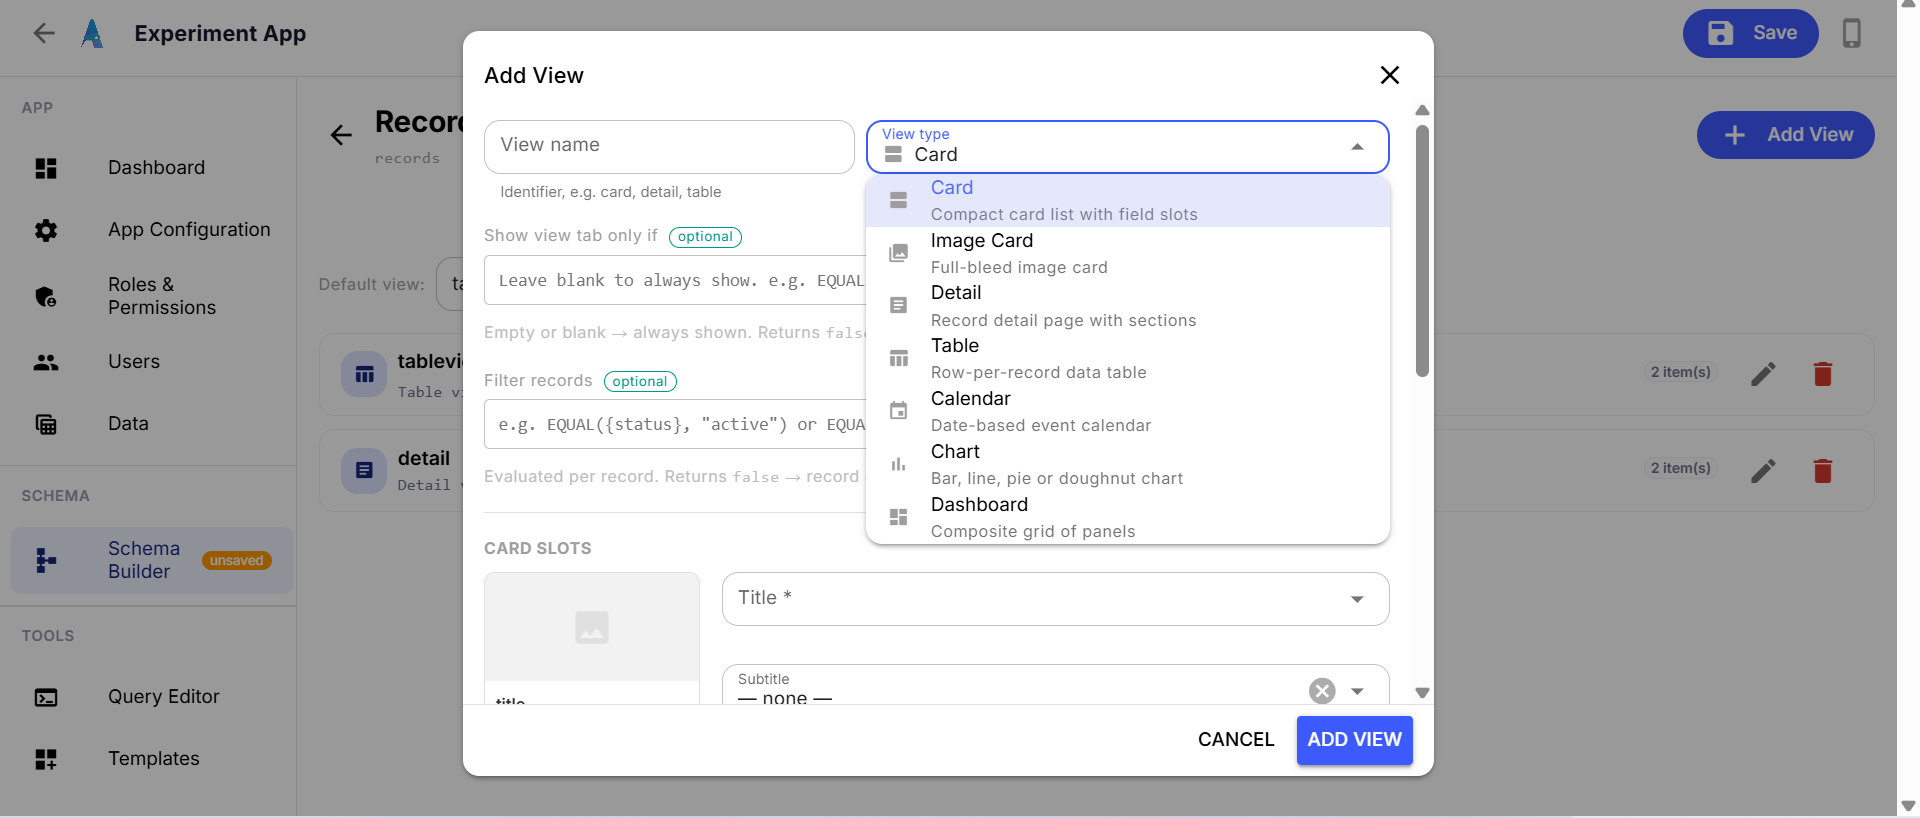This screenshot has height=818, width=1920.
Task: Pick the Table view type
Action: coord(1128,359)
